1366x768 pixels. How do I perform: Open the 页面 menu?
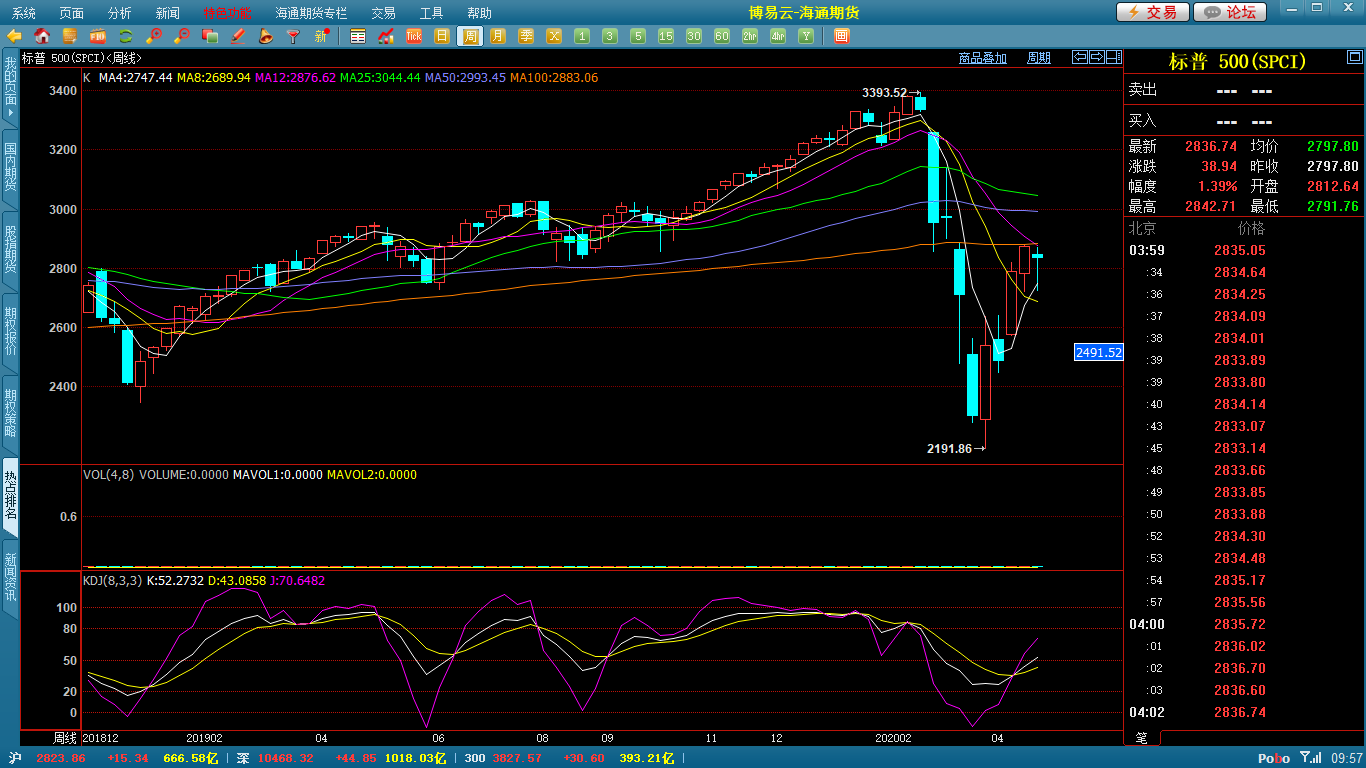pyautogui.click(x=71, y=13)
